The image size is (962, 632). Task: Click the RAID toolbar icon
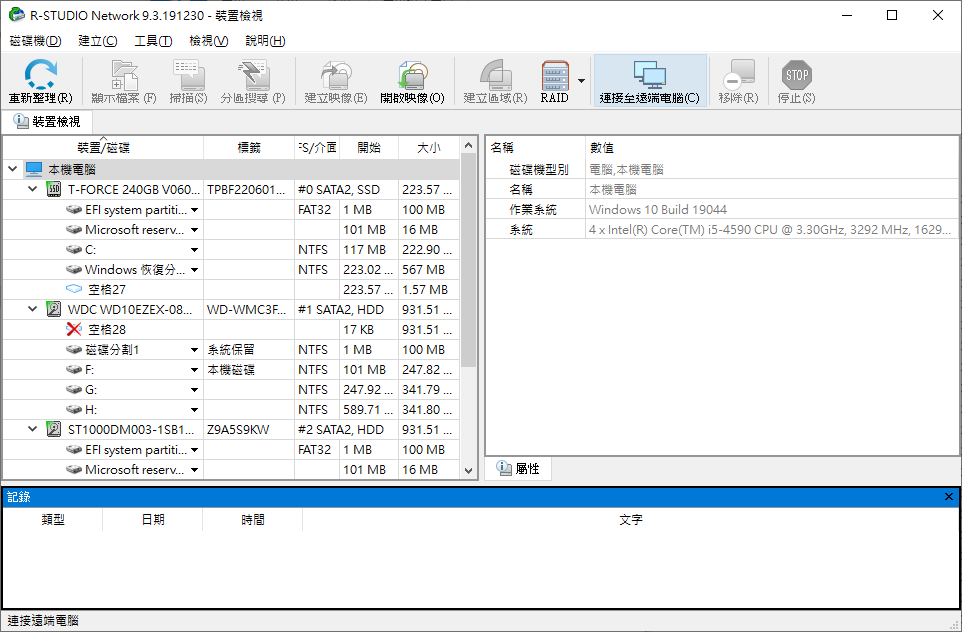click(x=555, y=75)
